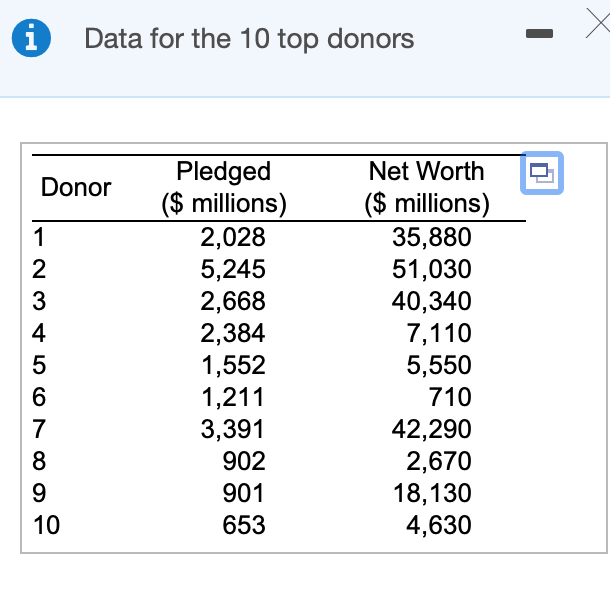The width and height of the screenshot is (610, 590).
Task: Select the pledged value 901 for donor 9
Action: tap(244, 493)
